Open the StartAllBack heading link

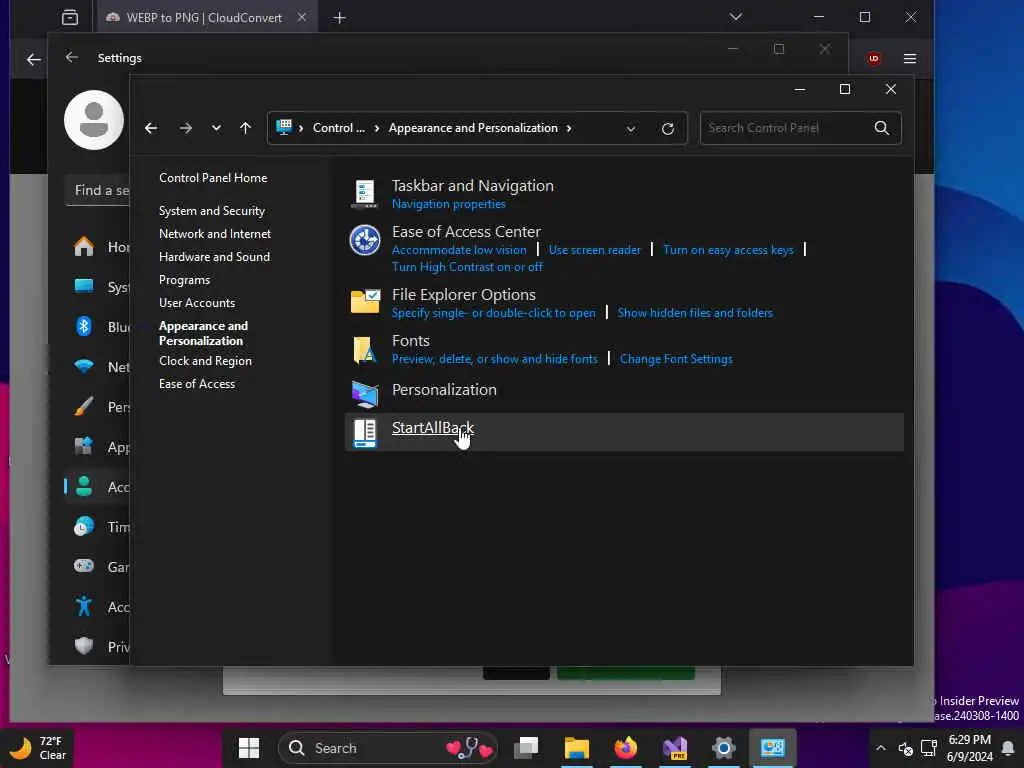[x=432, y=428]
